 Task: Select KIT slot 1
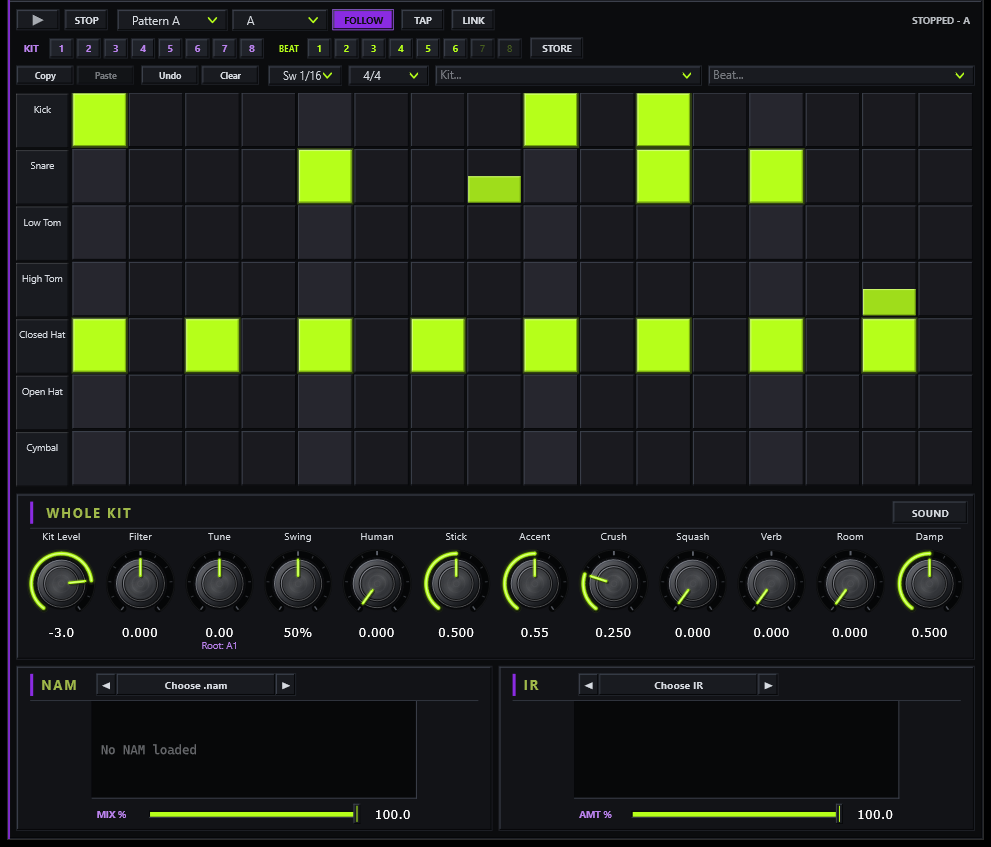[x=61, y=48]
